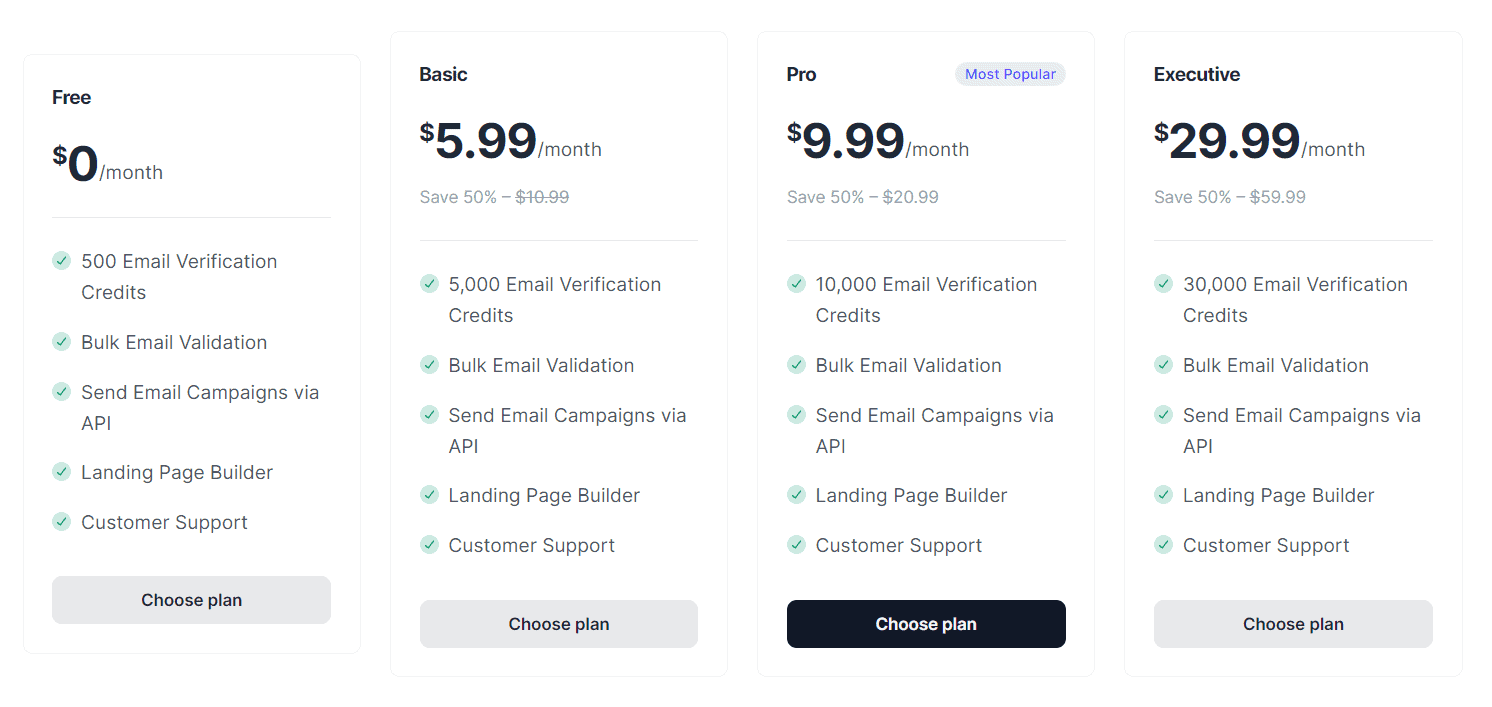This screenshot has height=707, width=1492.
Task: Click the $0/month price on the Free plan
Action: [x=105, y=165]
